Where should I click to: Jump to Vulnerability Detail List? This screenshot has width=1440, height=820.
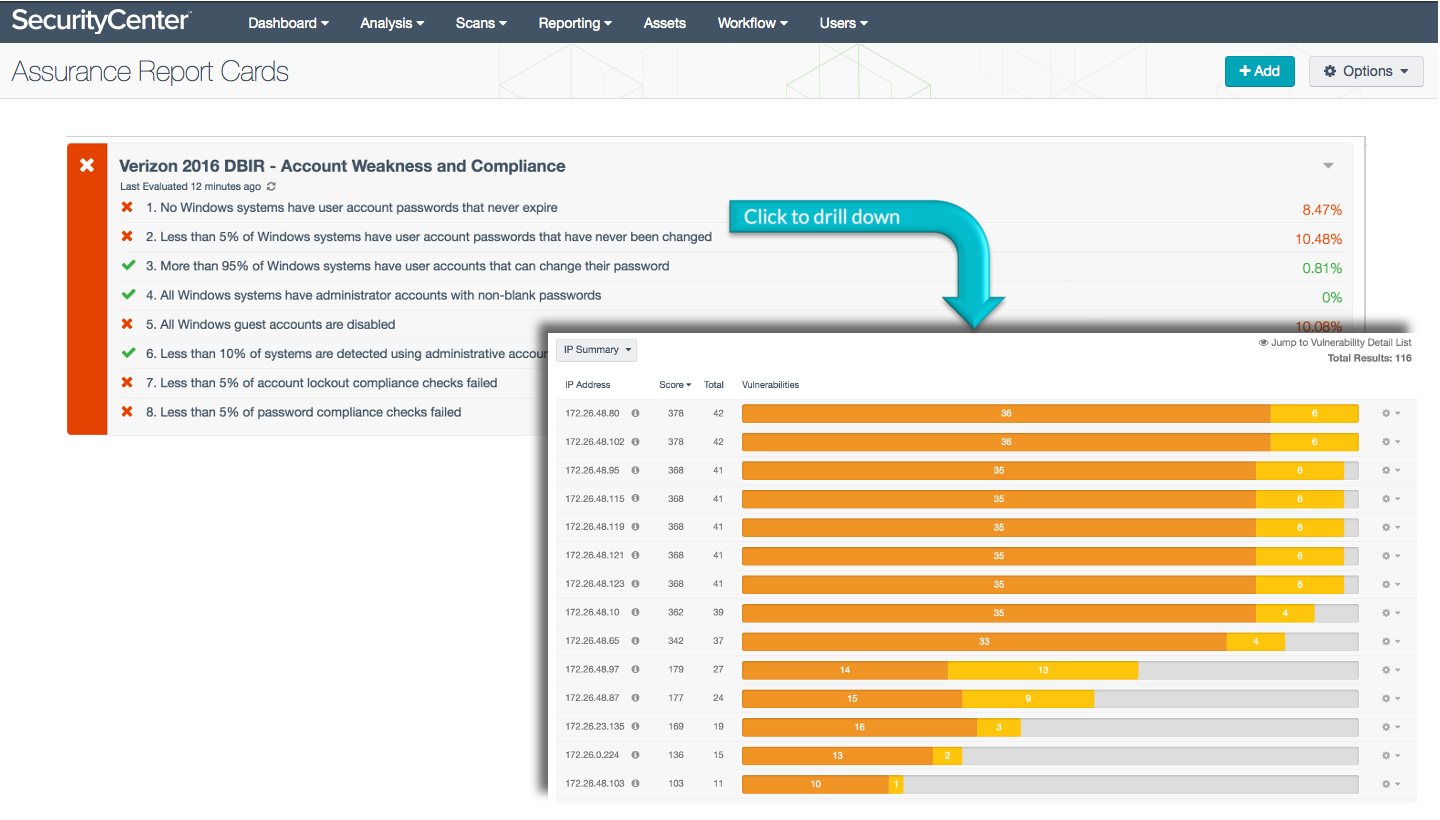click(x=1335, y=342)
